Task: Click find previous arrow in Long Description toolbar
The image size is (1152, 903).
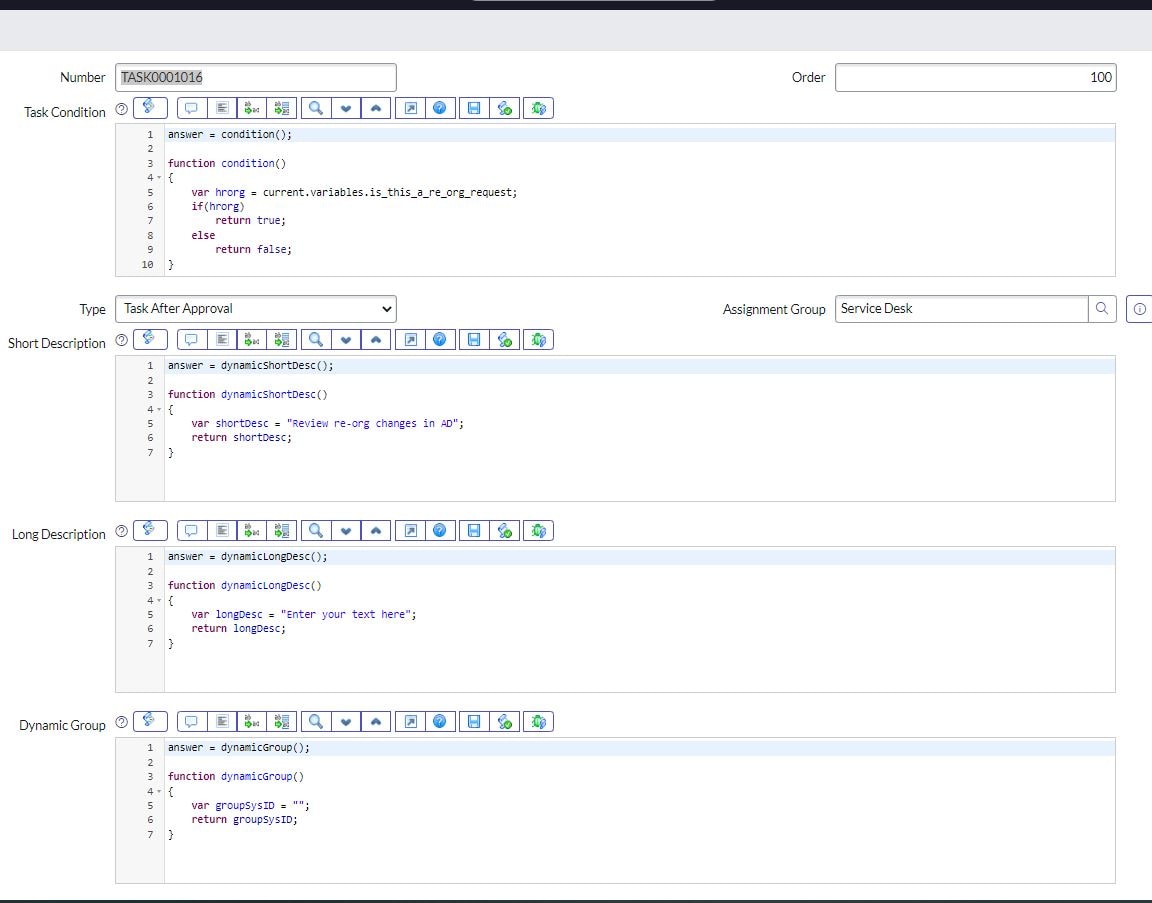Action: [x=375, y=530]
